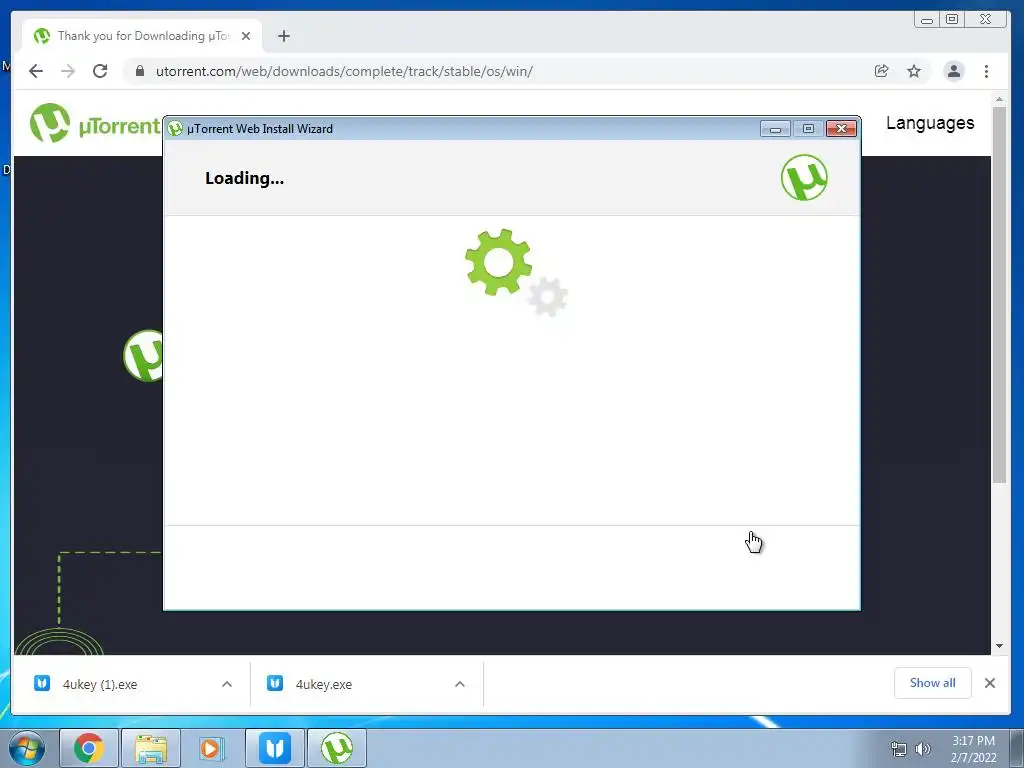Image resolution: width=1024 pixels, height=768 pixels.
Task: Click the taskbar clock 3:17 PM
Action: [x=973, y=749]
